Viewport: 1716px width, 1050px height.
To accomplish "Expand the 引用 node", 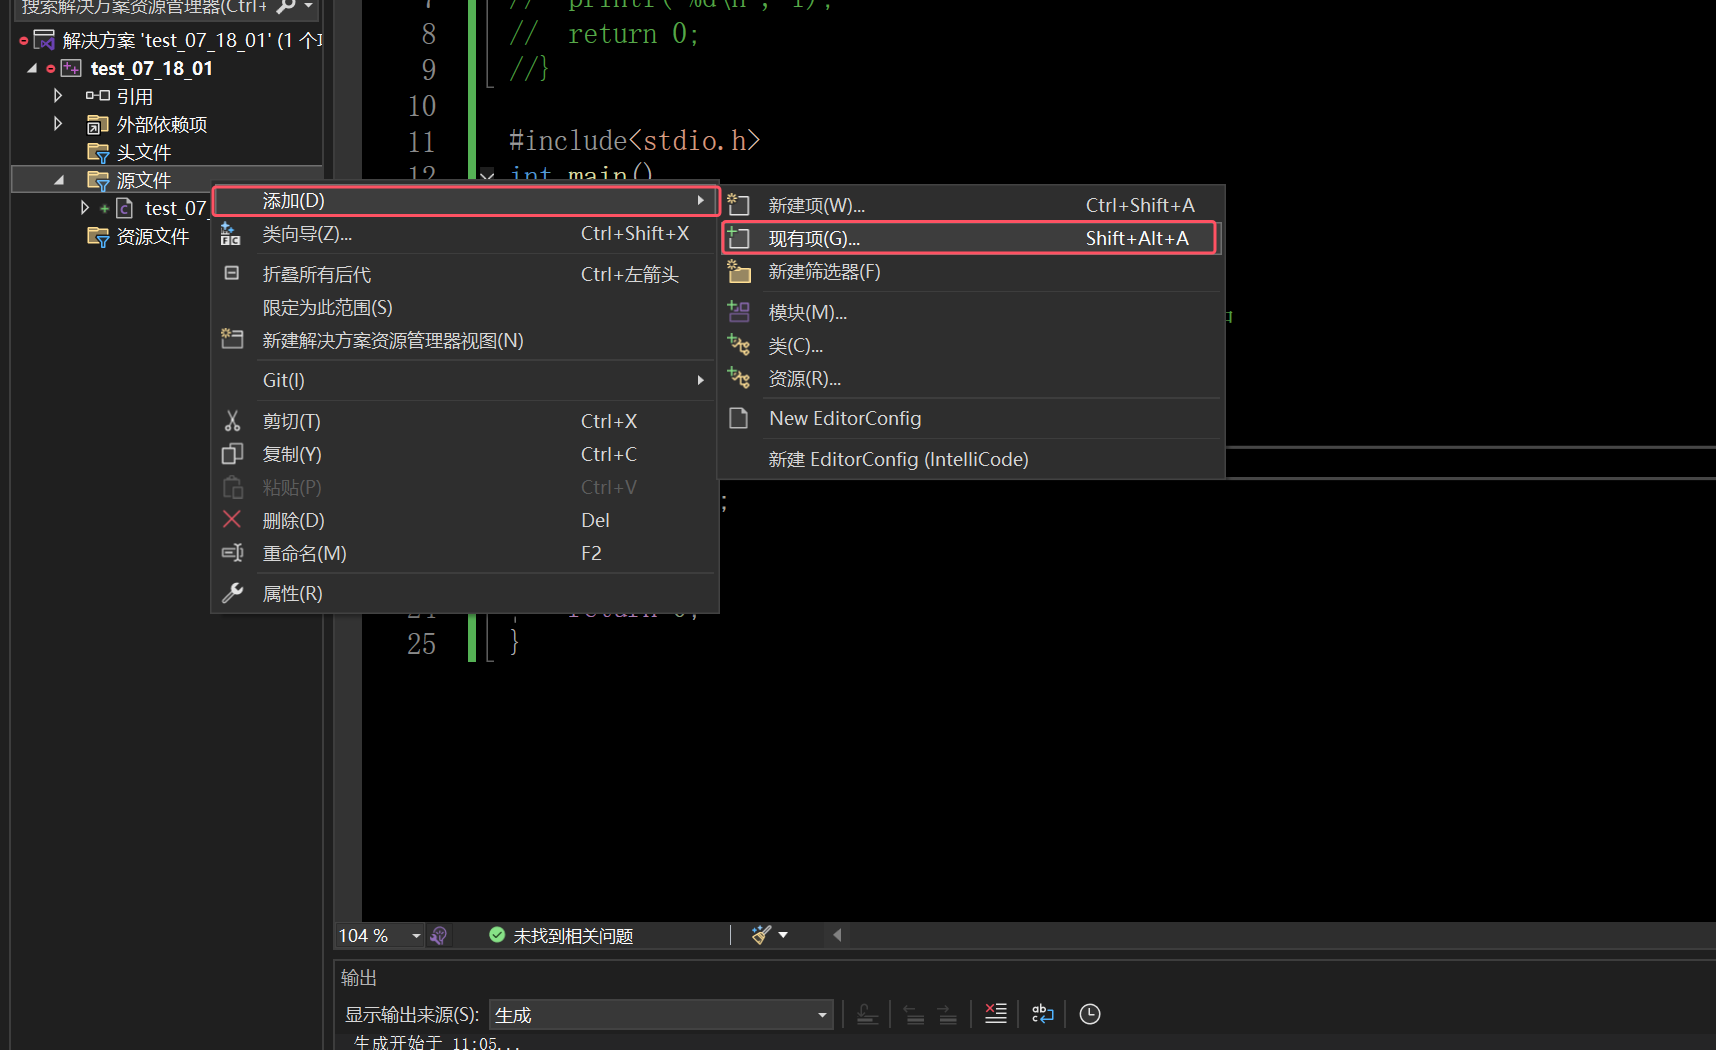I will click(x=58, y=96).
